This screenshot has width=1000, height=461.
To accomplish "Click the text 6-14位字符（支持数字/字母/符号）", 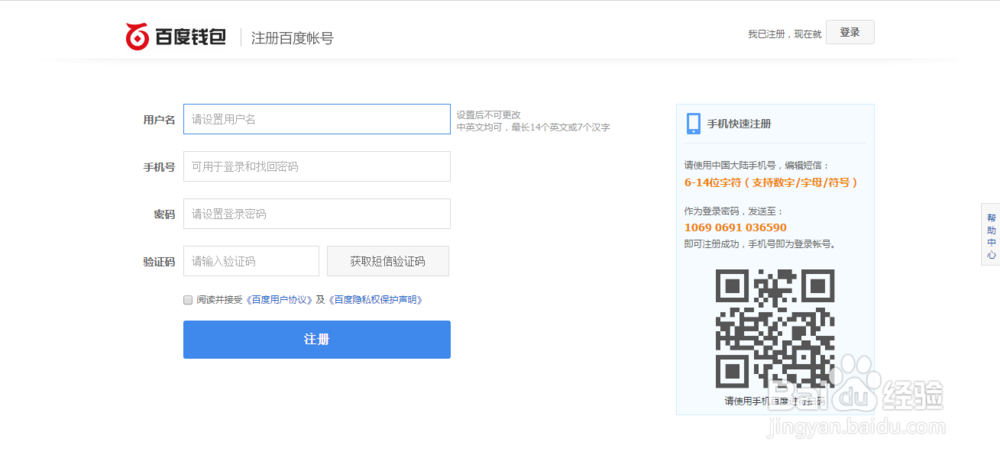I will point(771,182).
